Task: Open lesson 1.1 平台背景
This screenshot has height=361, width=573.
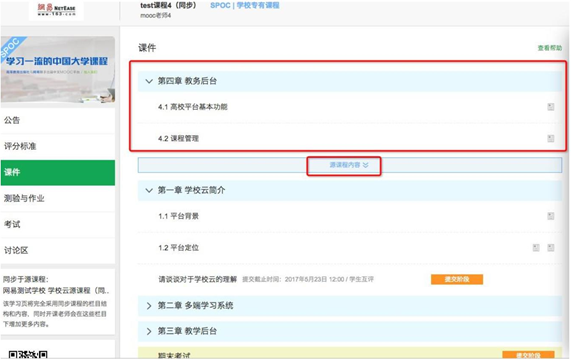Action: point(178,216)
